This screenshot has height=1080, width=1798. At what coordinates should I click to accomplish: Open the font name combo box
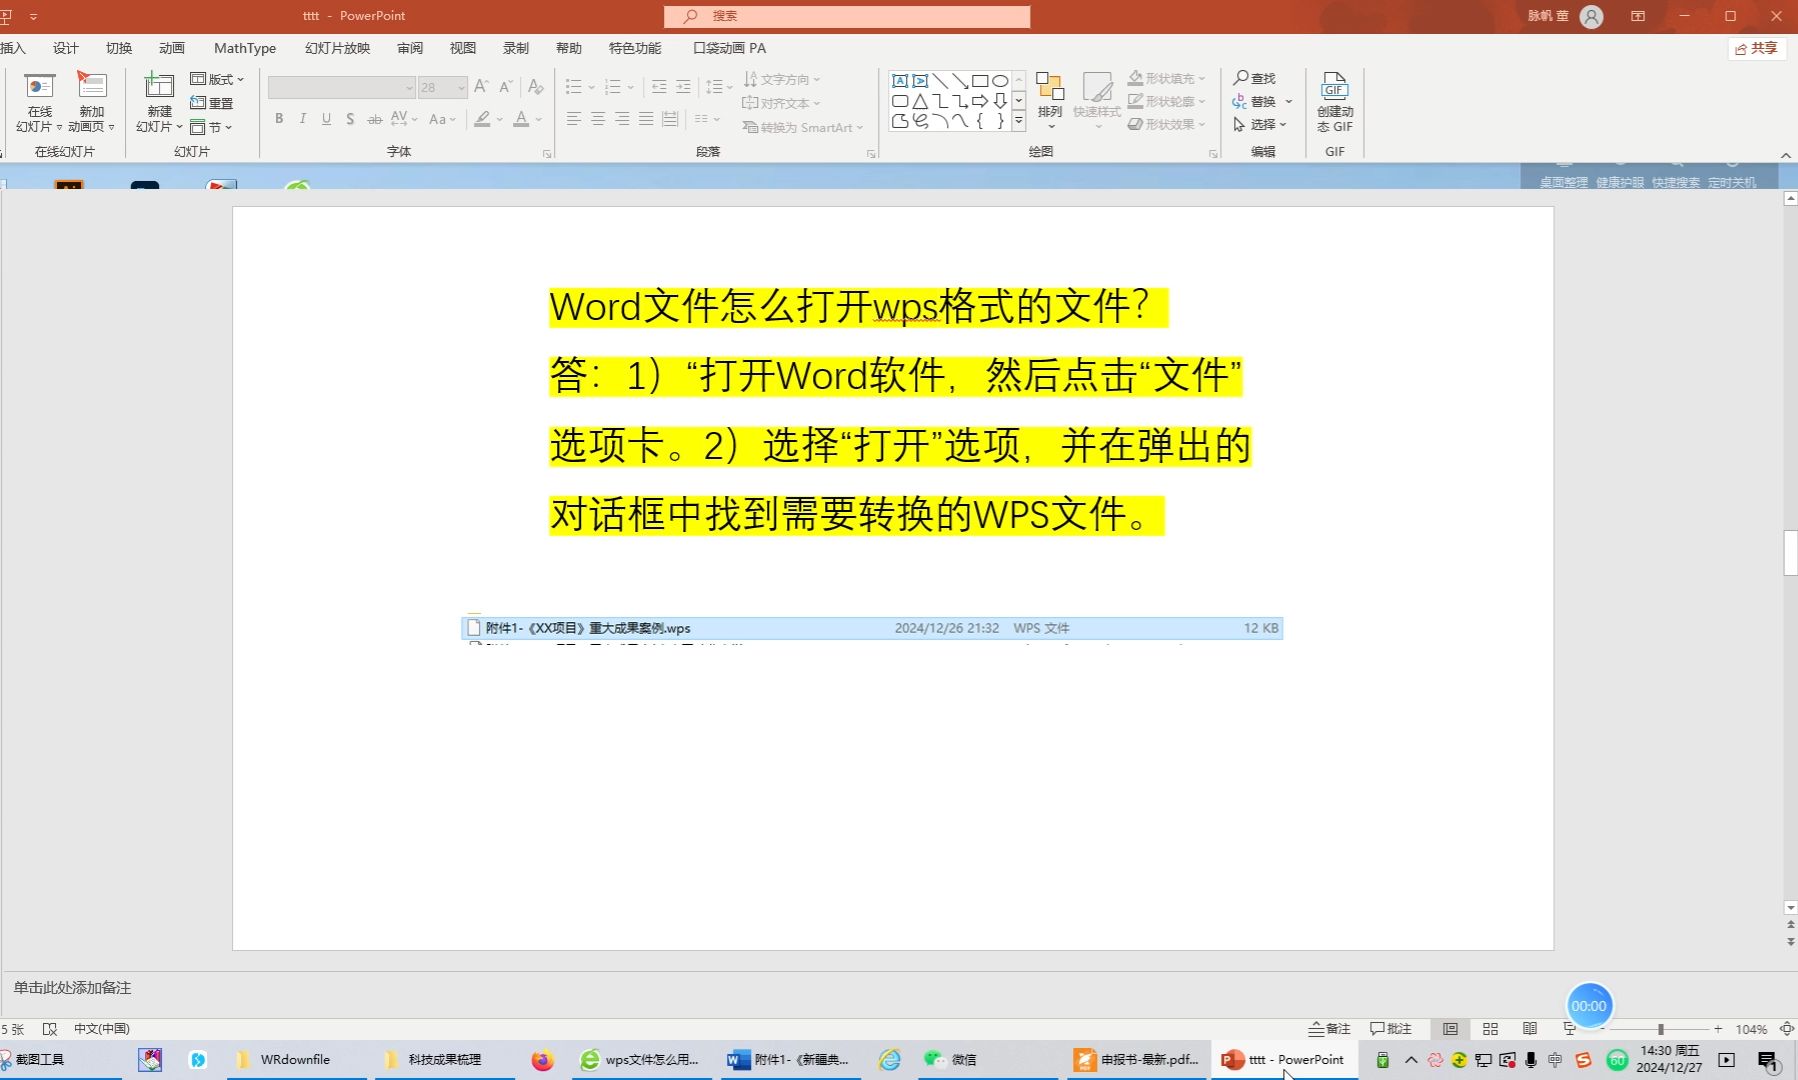[341, 87]
